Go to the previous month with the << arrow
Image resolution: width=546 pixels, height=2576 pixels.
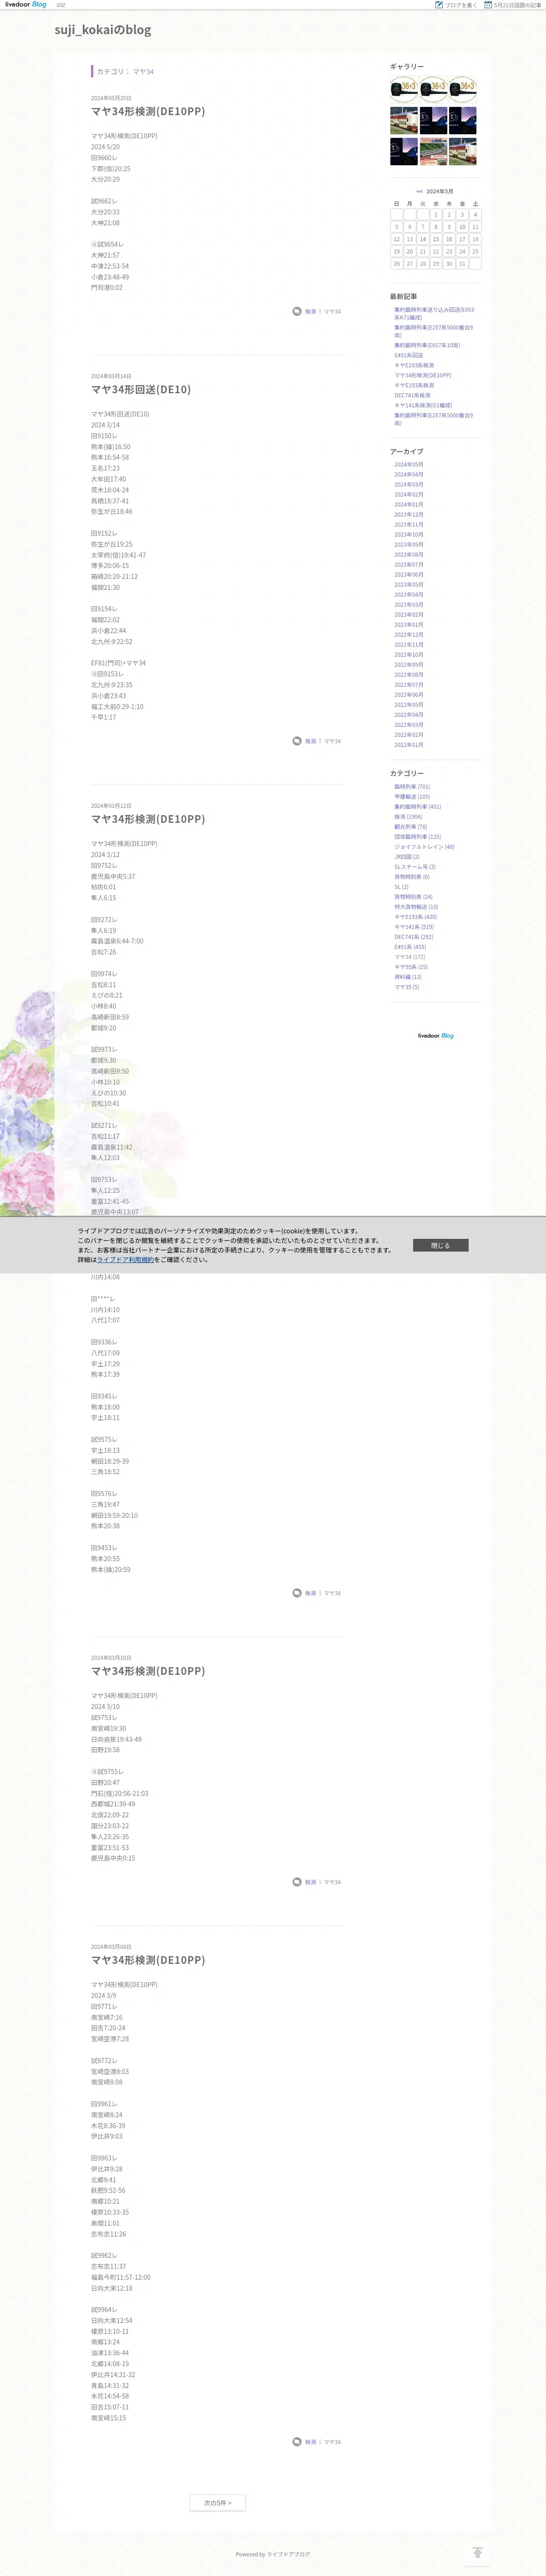point(420,191)
